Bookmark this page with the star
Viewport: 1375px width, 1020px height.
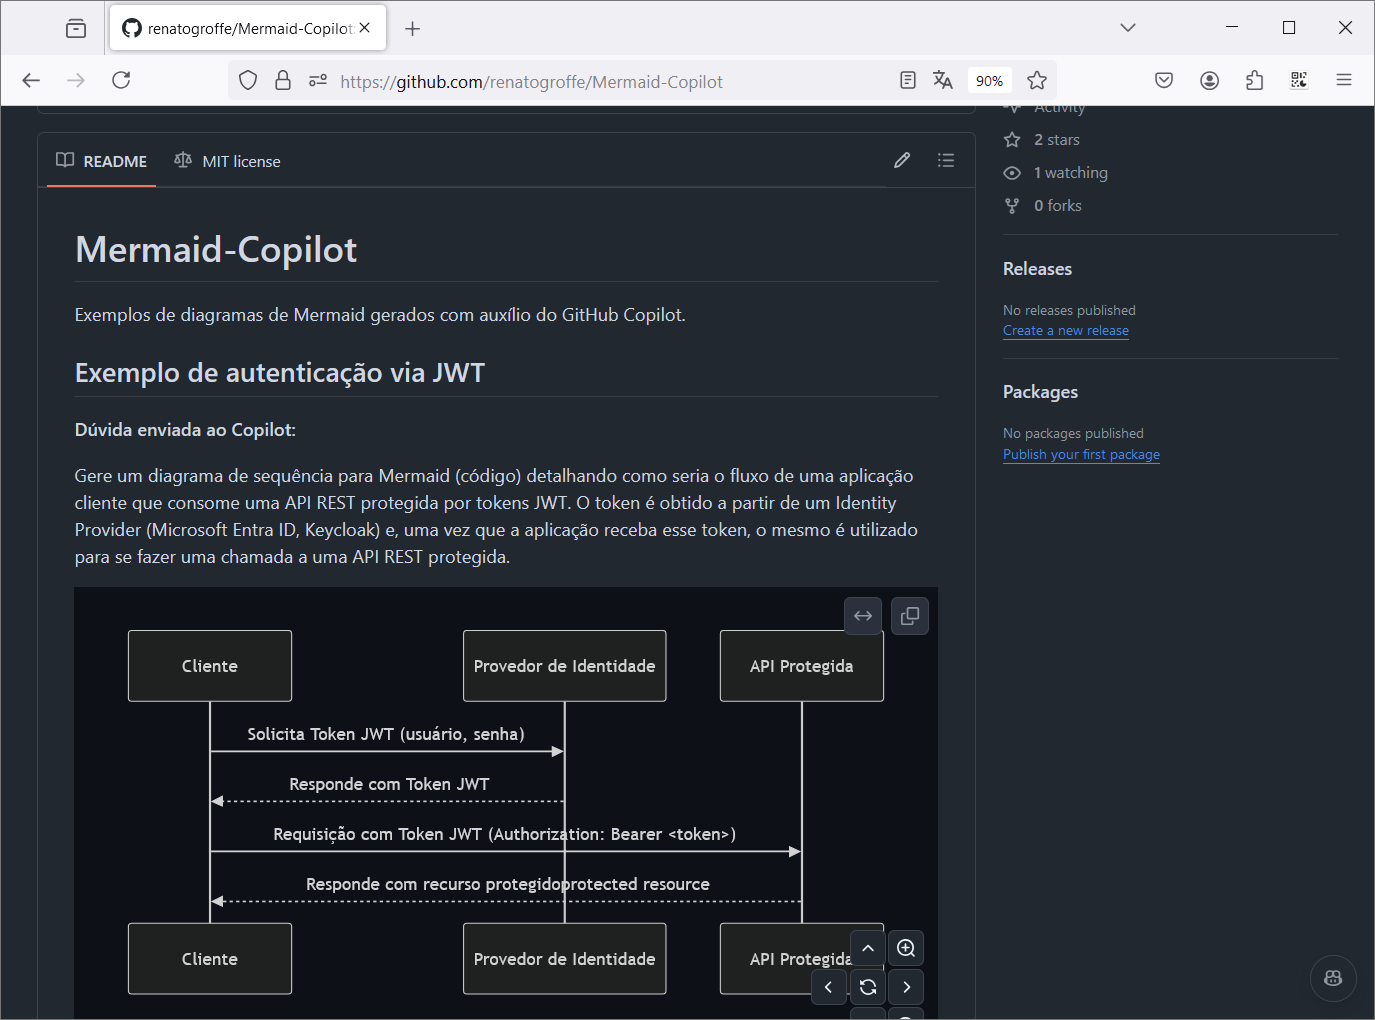point(1037,80)
